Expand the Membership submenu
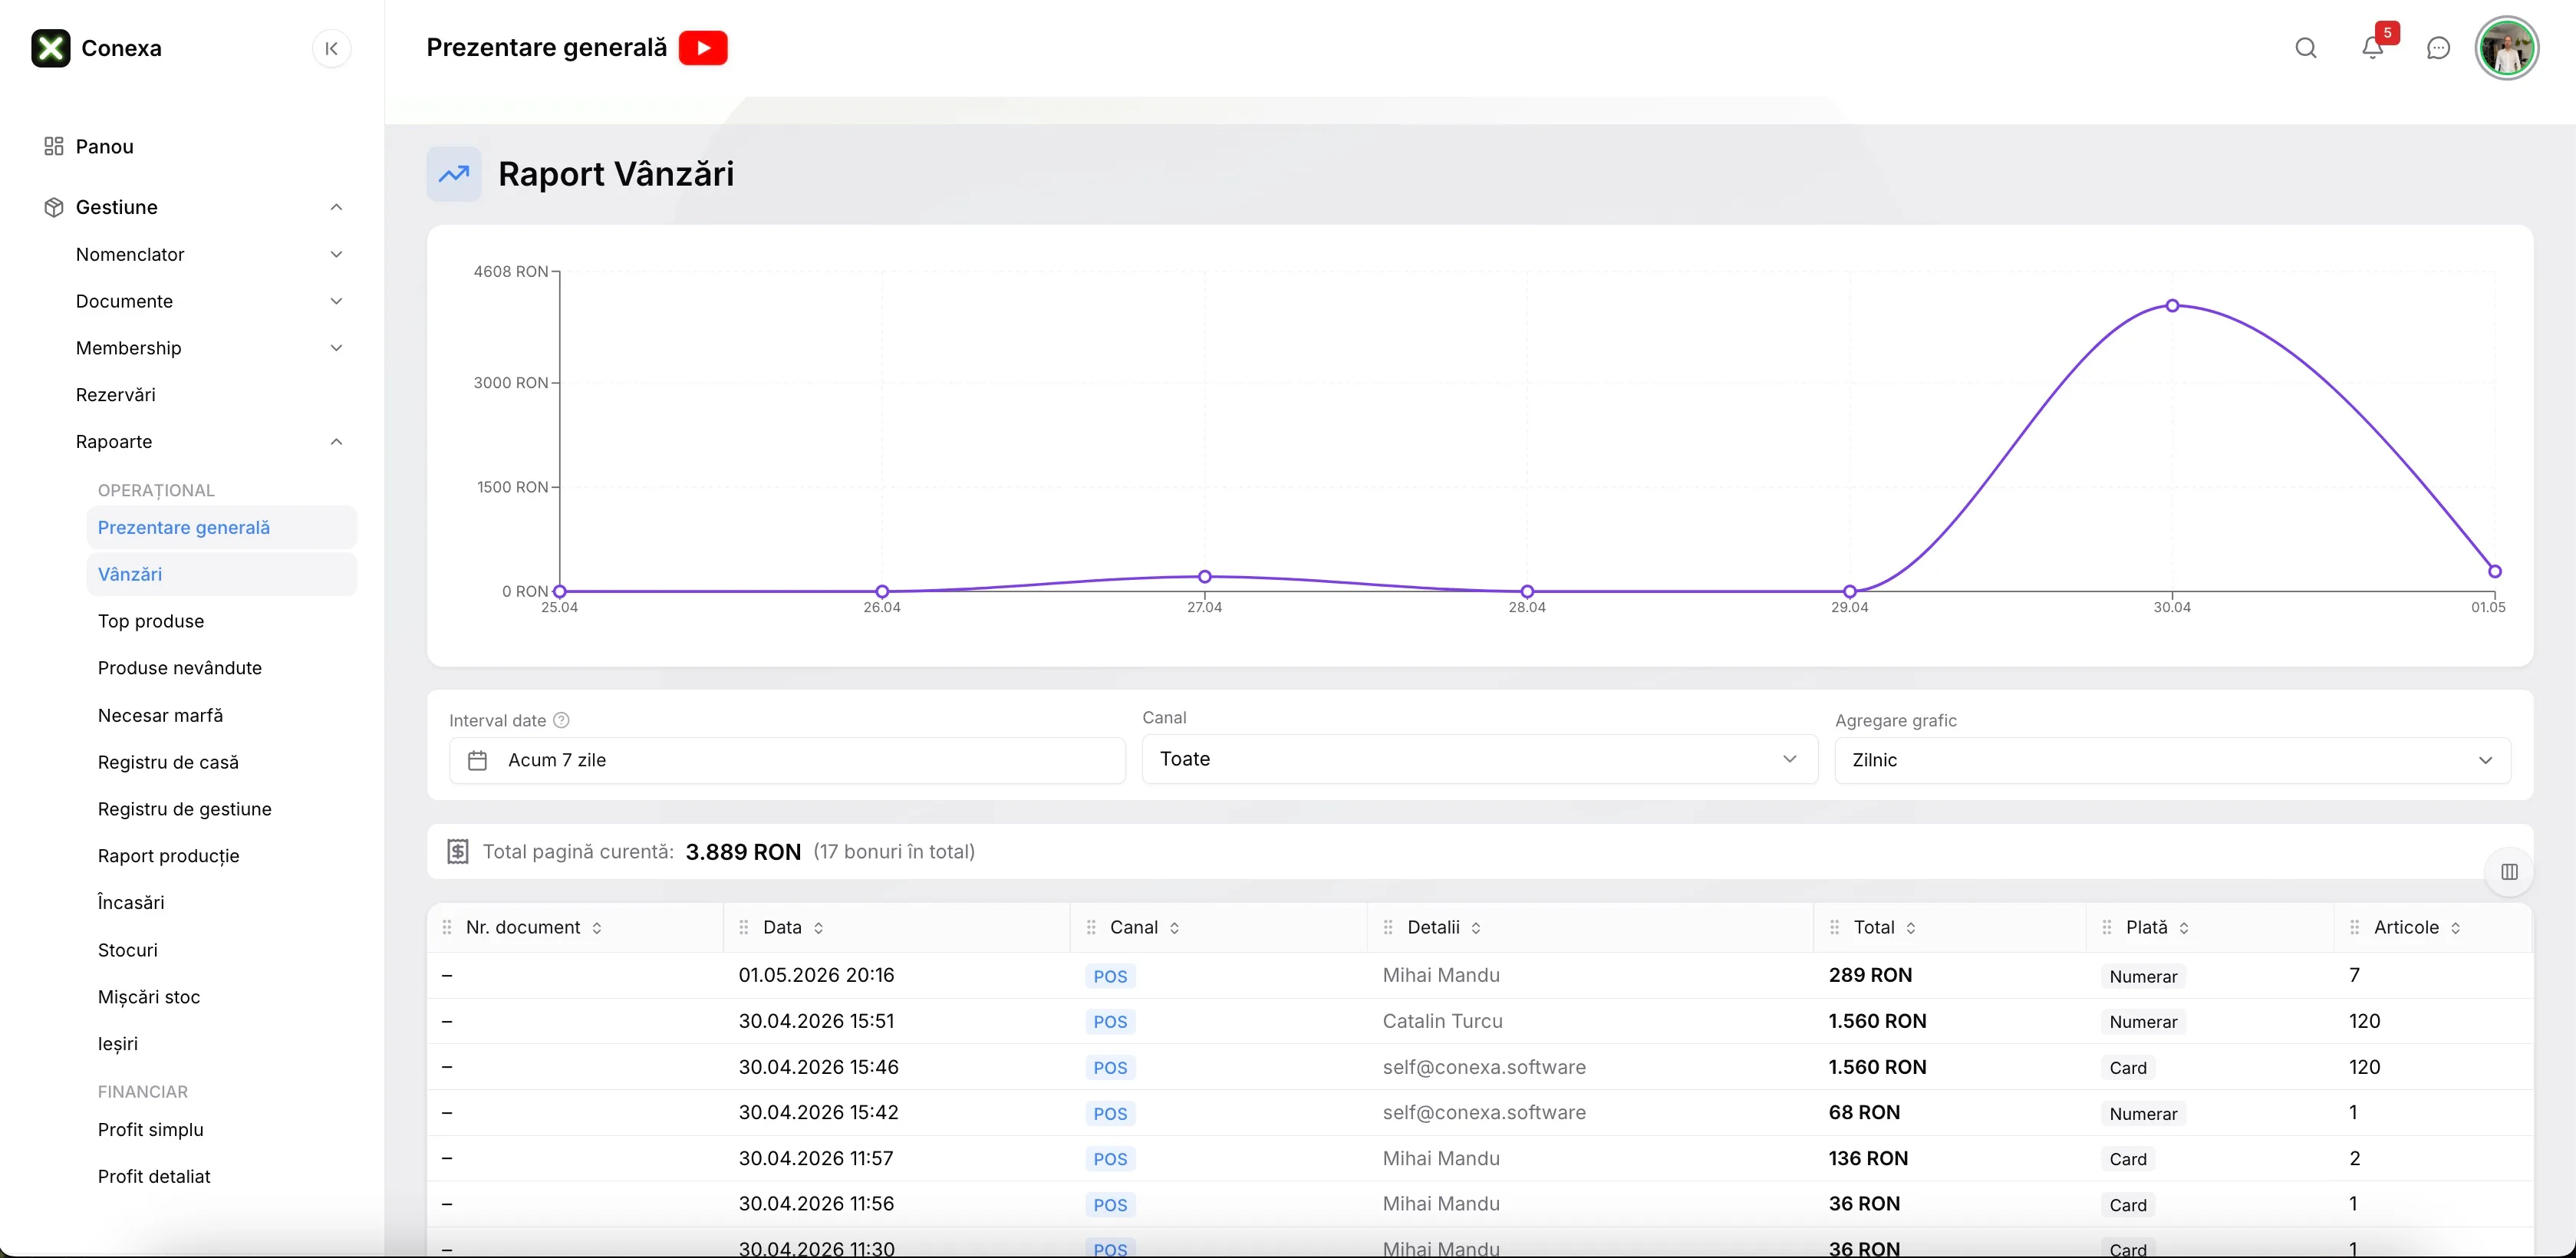Image resolution: width=2576 pixels, height=1258 pixels. pos(337,348)
